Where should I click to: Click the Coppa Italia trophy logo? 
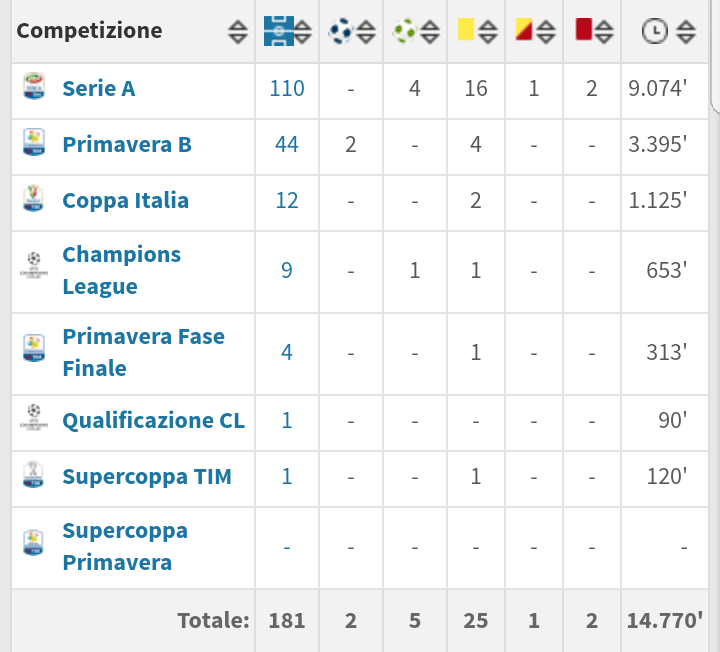(x=34, y=198)
